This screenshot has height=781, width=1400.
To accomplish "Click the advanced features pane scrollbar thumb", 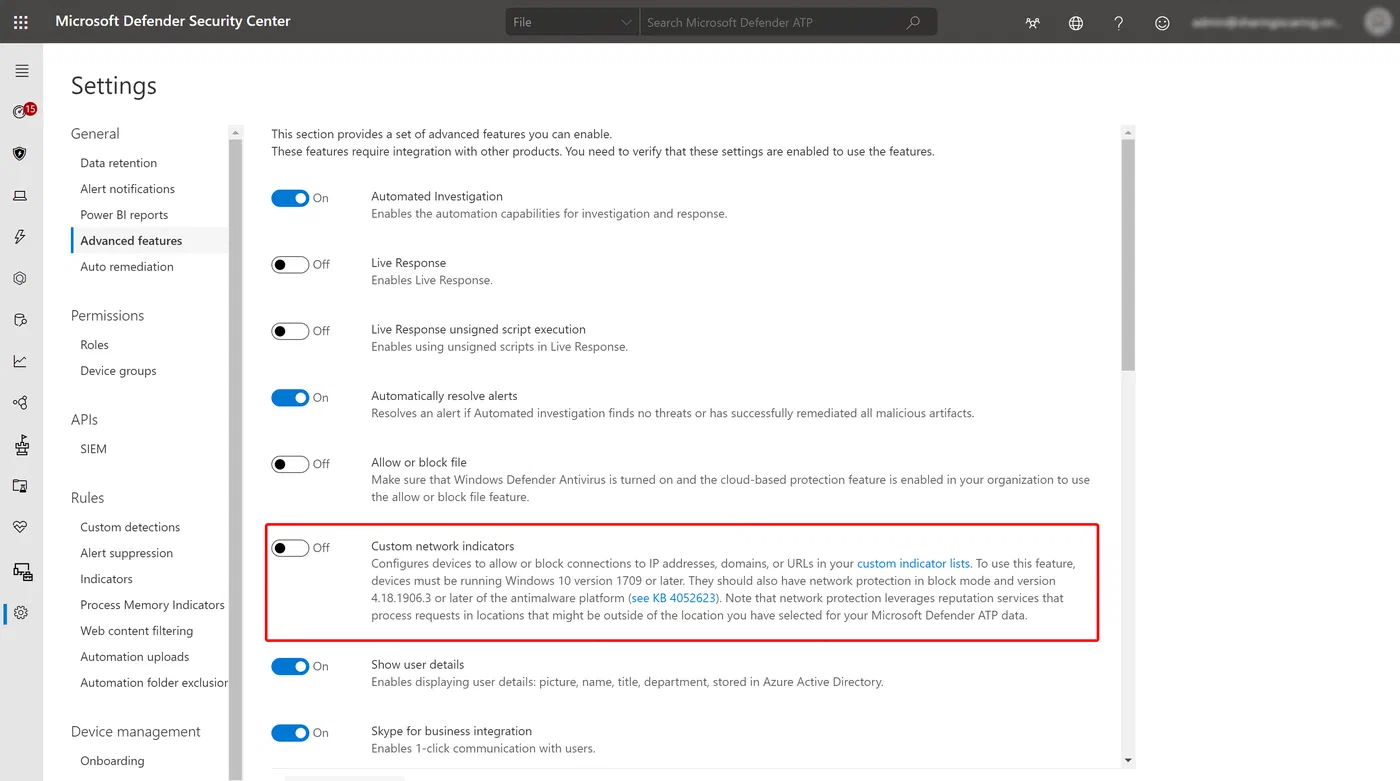I will click(x=1128, y=255).
